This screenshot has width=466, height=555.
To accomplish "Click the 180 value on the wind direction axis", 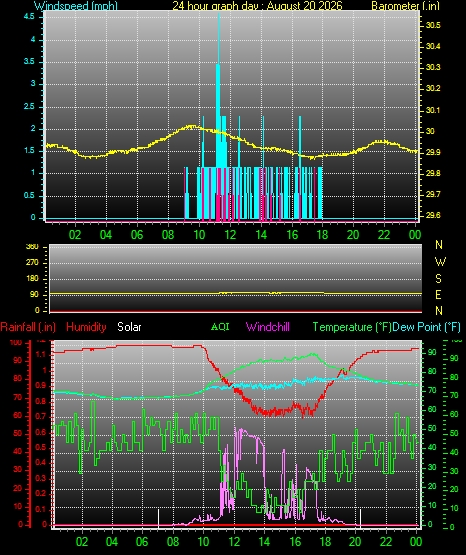I will point(32,279).
